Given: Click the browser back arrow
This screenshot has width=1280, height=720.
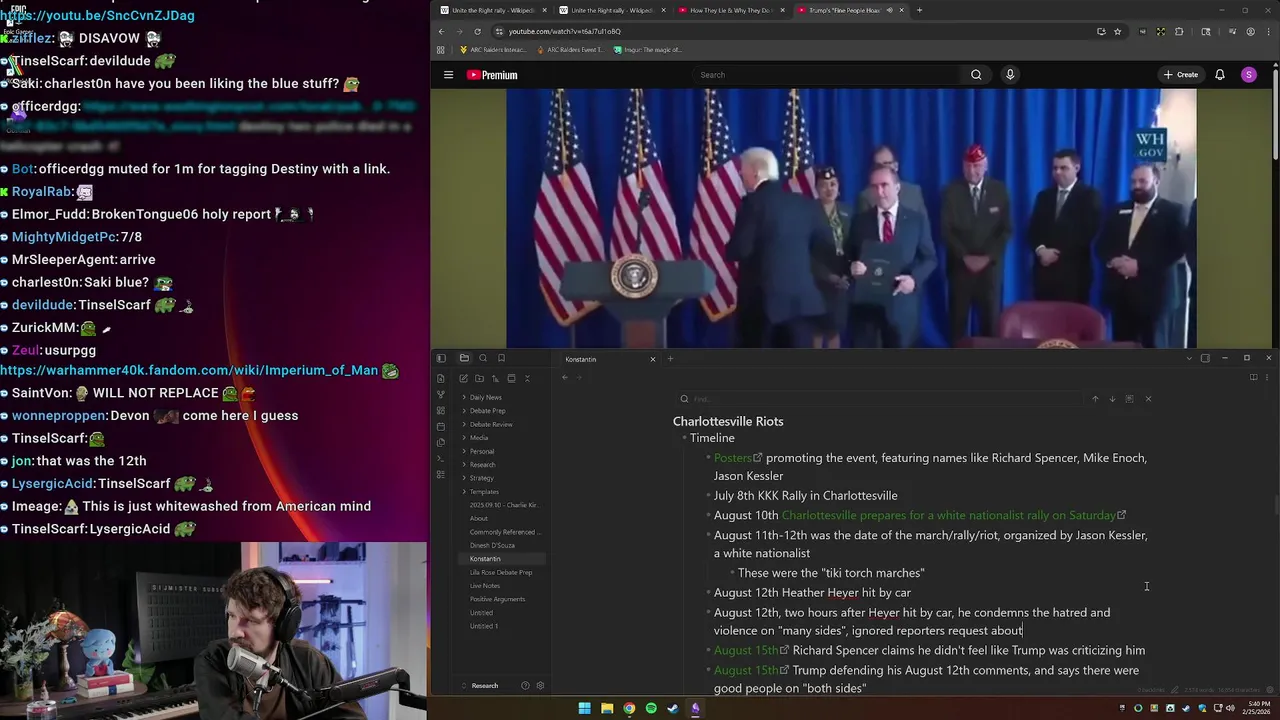Looking at the screenshot, I should click(x=442, y=31).
